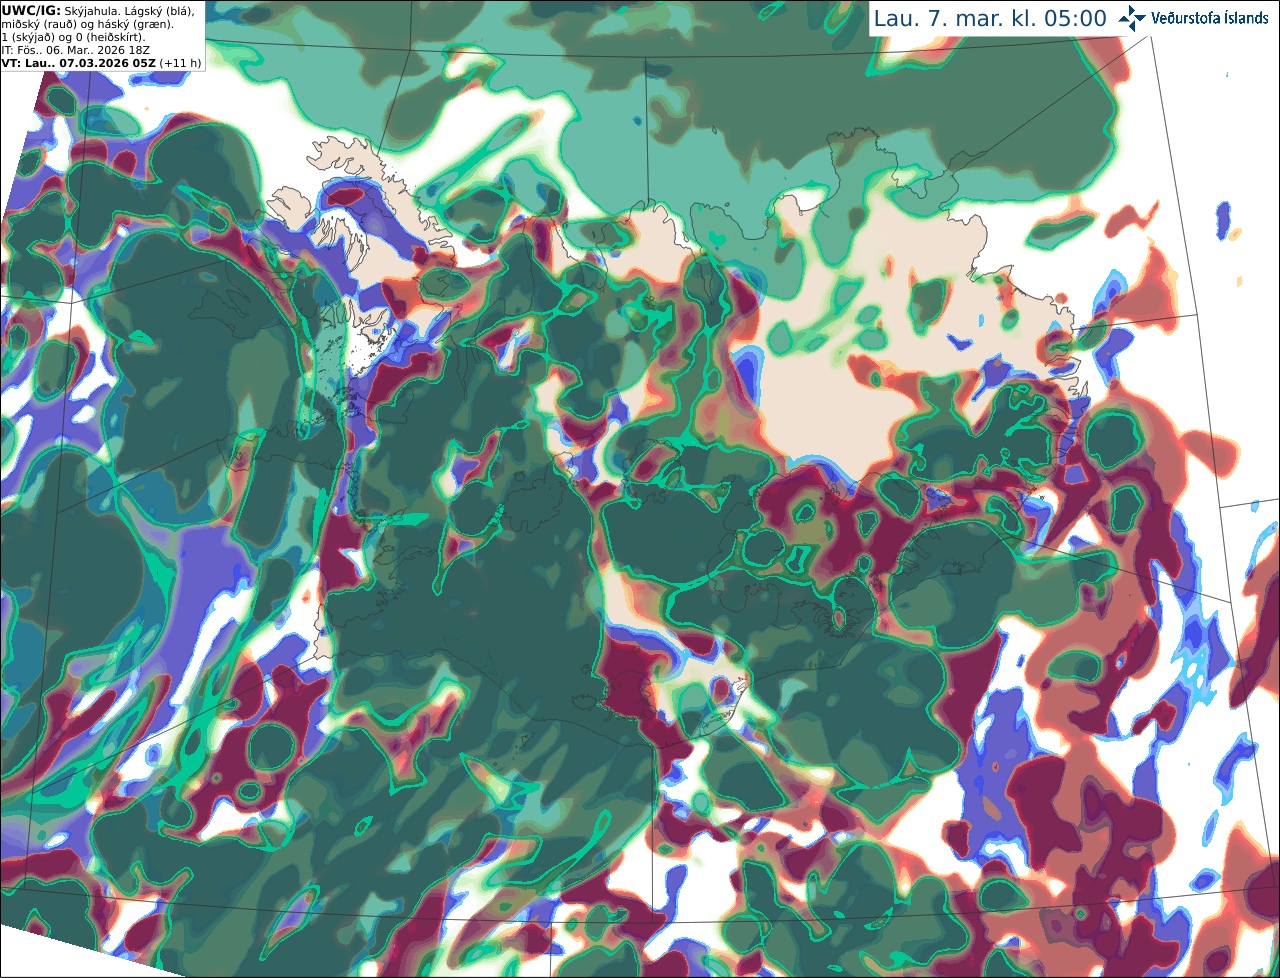Click the Veðurstofa Íslands compass logo icon
This screenshot has width=1280, height=978.
(1133, 18)
